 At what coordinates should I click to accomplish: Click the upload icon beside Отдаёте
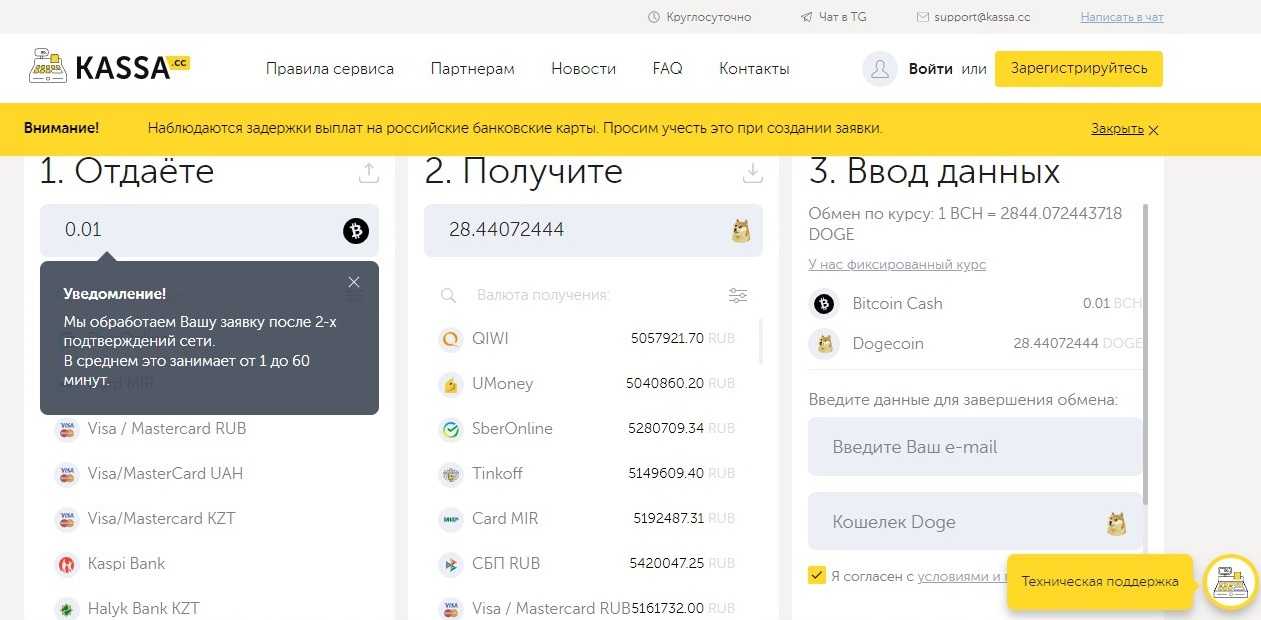point(369,173)
